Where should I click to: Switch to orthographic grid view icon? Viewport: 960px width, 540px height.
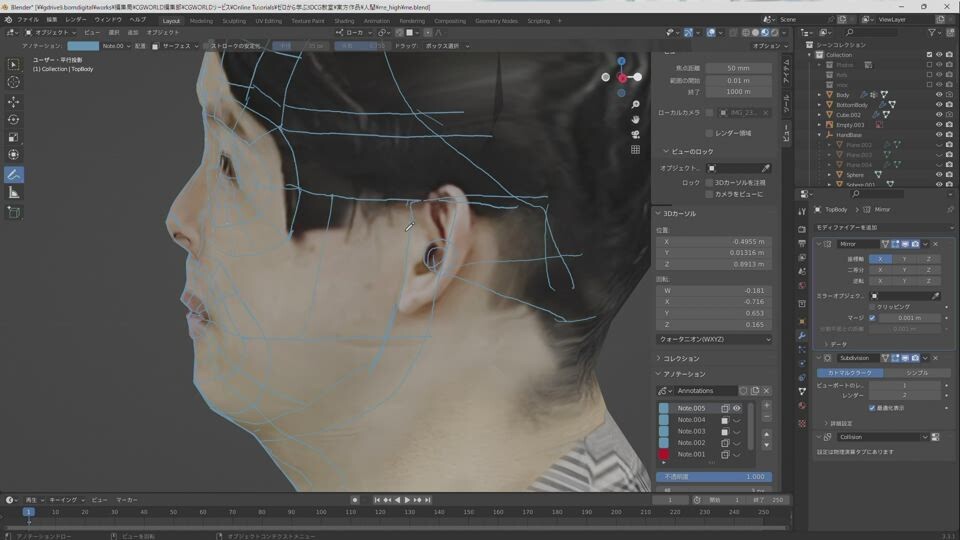635,150
